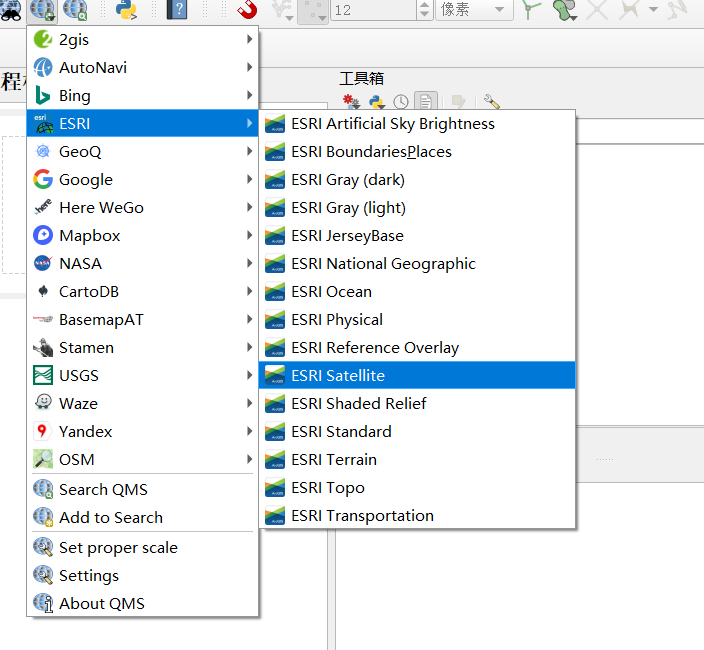Click the arrow beside 2gis
Image resolution: width=704 pixels, height=650 pixels.
[250, 40]
